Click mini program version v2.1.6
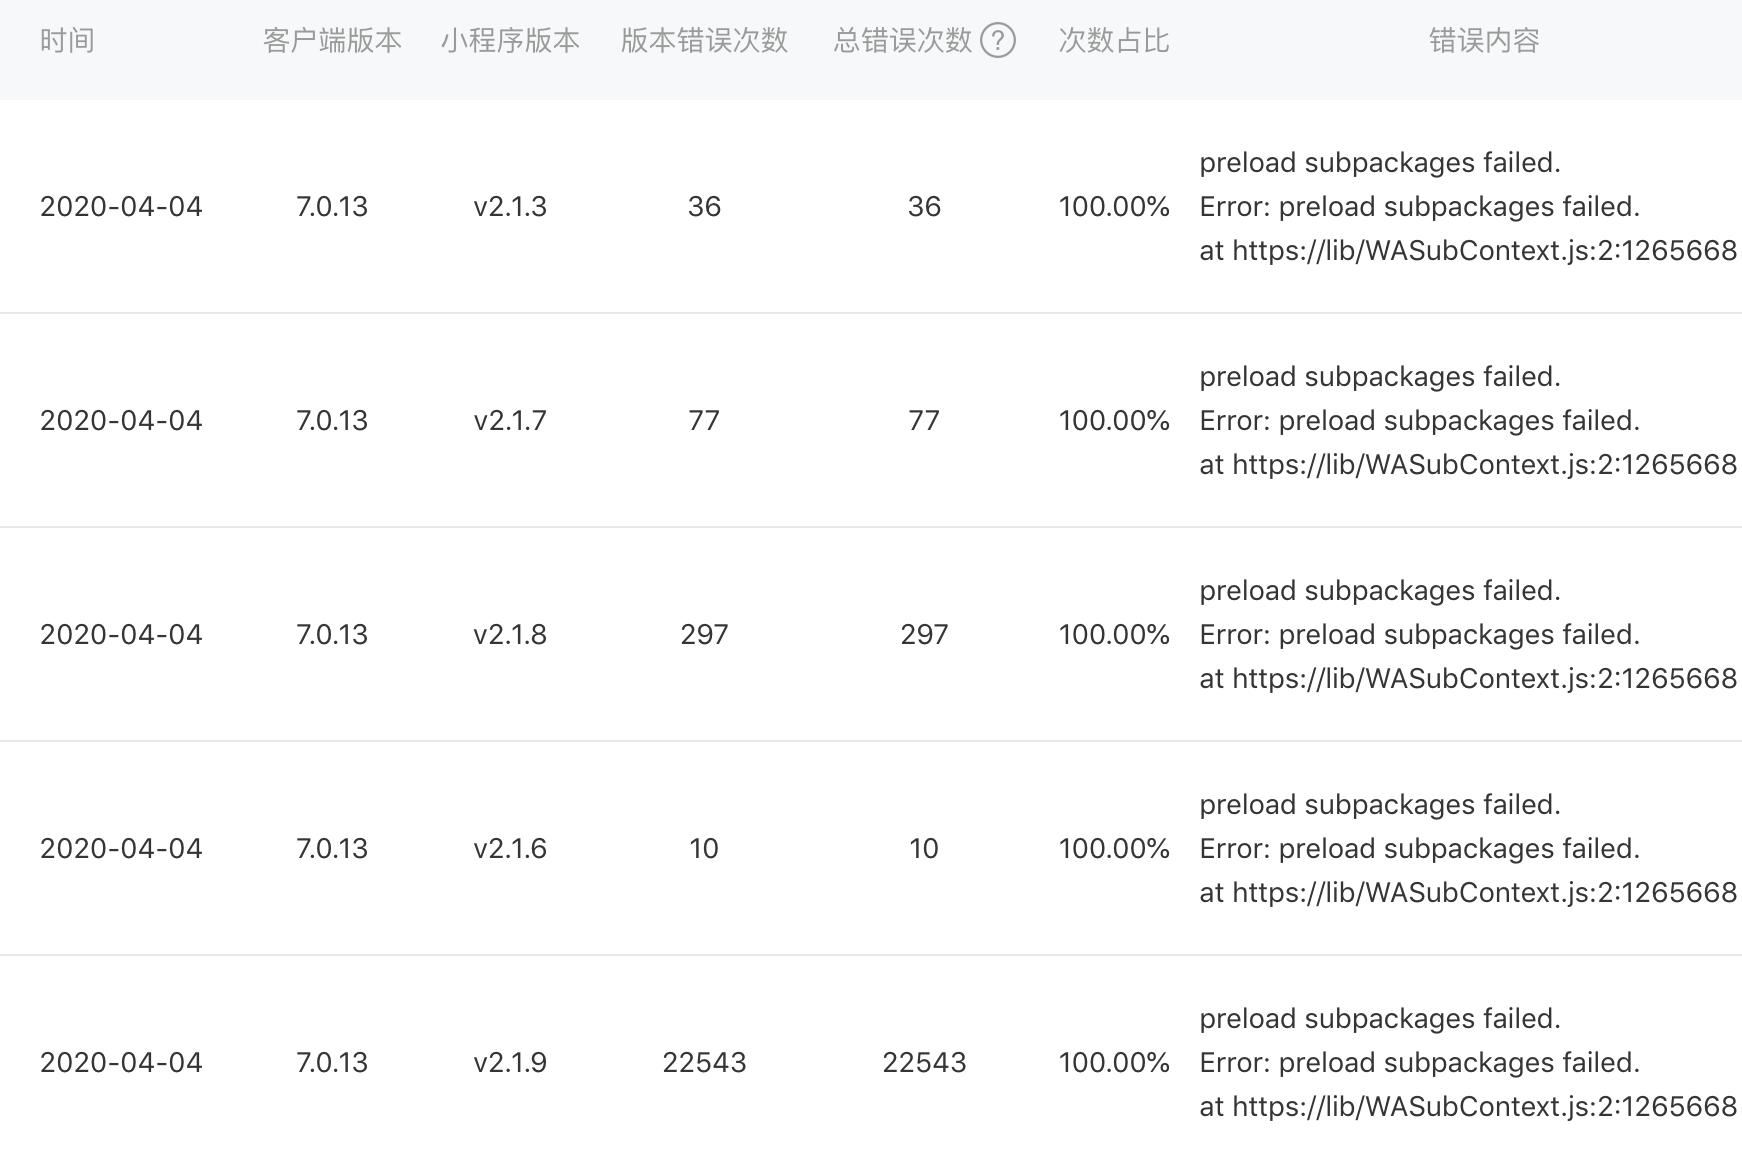The width and height of the screenshot is (1742, 1158). 510,849
